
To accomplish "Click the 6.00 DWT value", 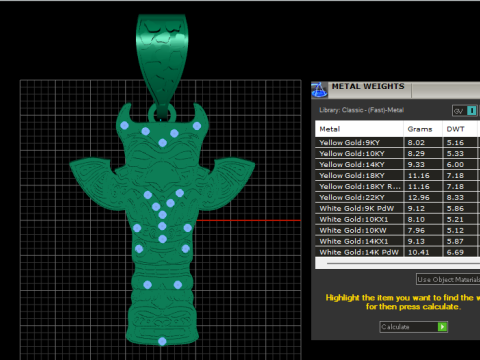I will (455, 165).
